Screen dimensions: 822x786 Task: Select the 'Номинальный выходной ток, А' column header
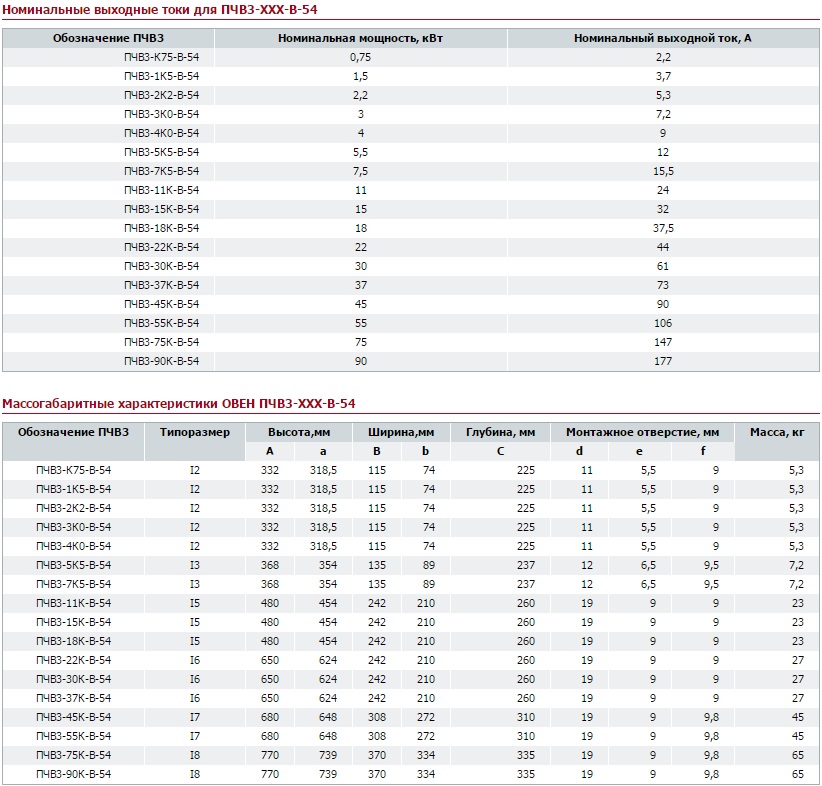click(x=662, y=38)
